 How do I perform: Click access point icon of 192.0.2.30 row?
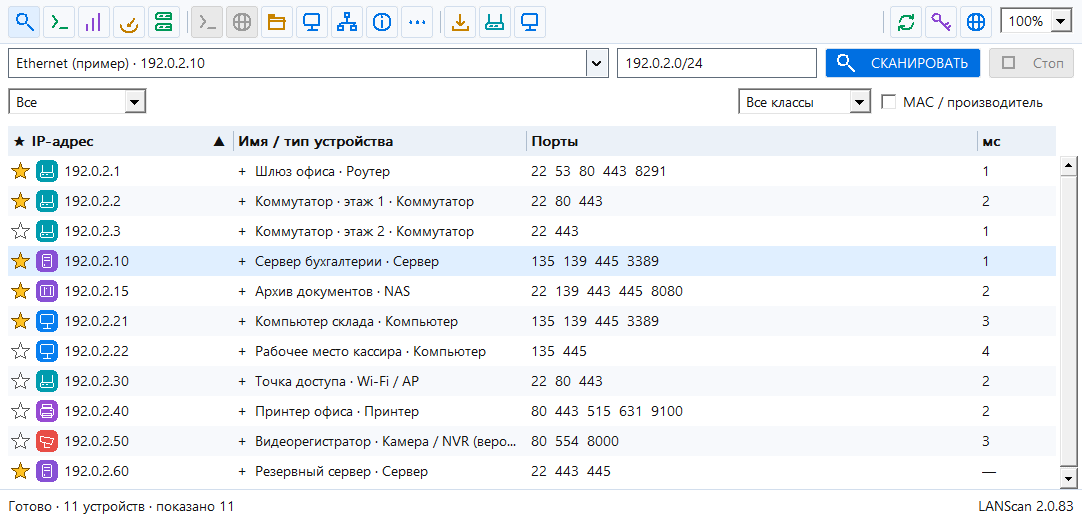(x=47, y=382)
